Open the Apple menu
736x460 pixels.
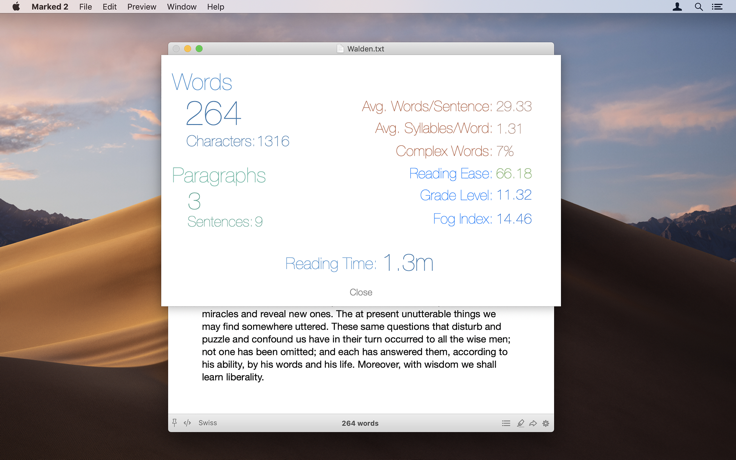click(16, 7)
